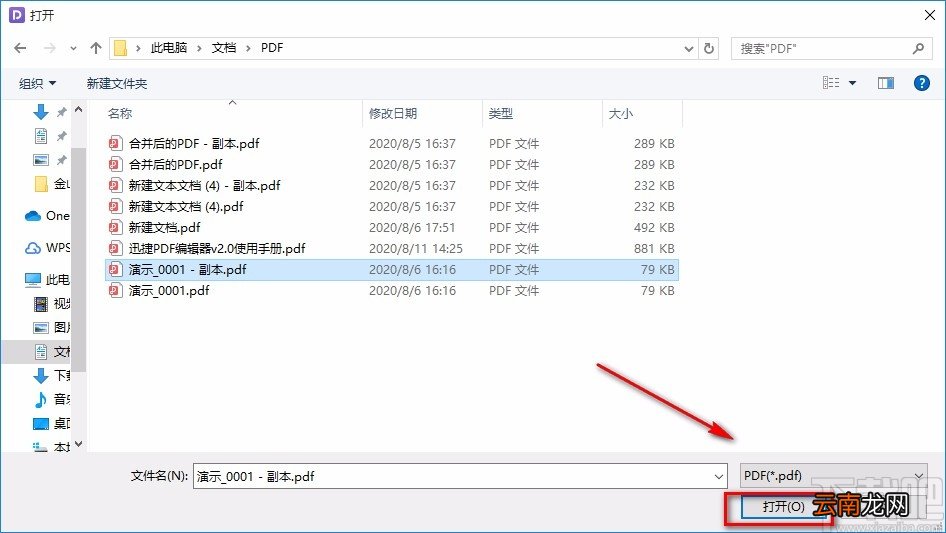Open pinned pictures in quick access
This screenshot has width=946, height=533.
click(40, 160)
